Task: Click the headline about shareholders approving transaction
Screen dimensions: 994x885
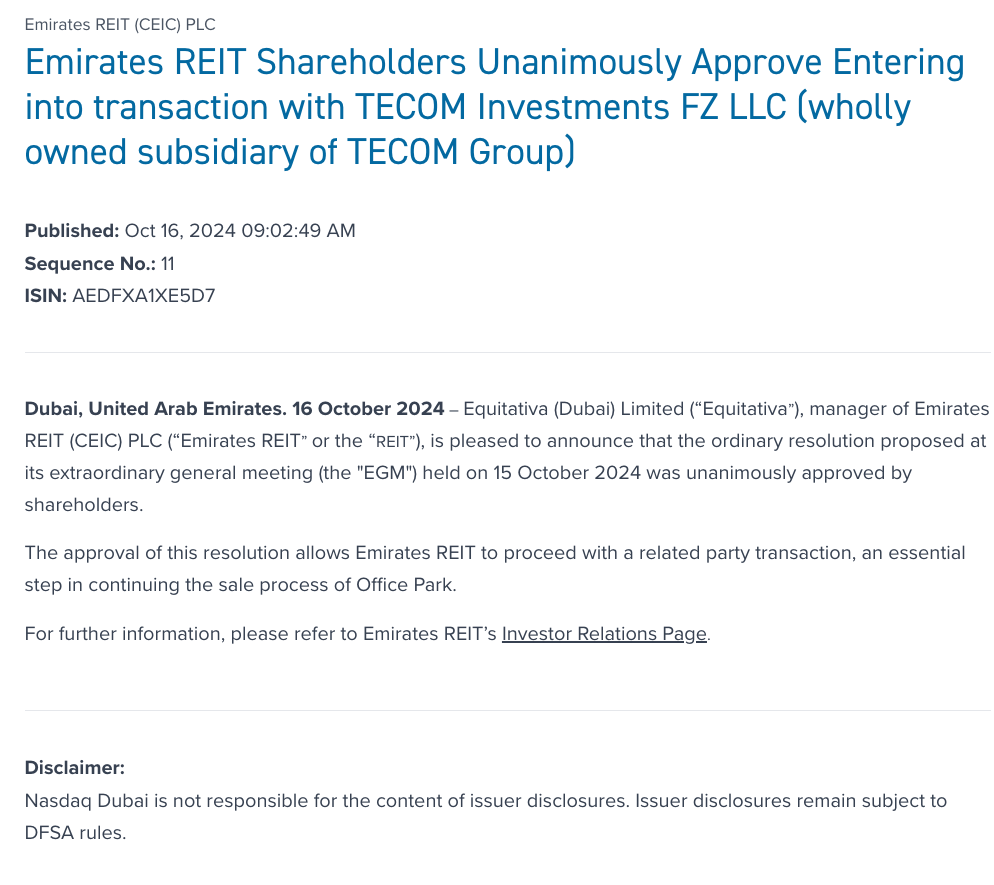Action: 494,107
